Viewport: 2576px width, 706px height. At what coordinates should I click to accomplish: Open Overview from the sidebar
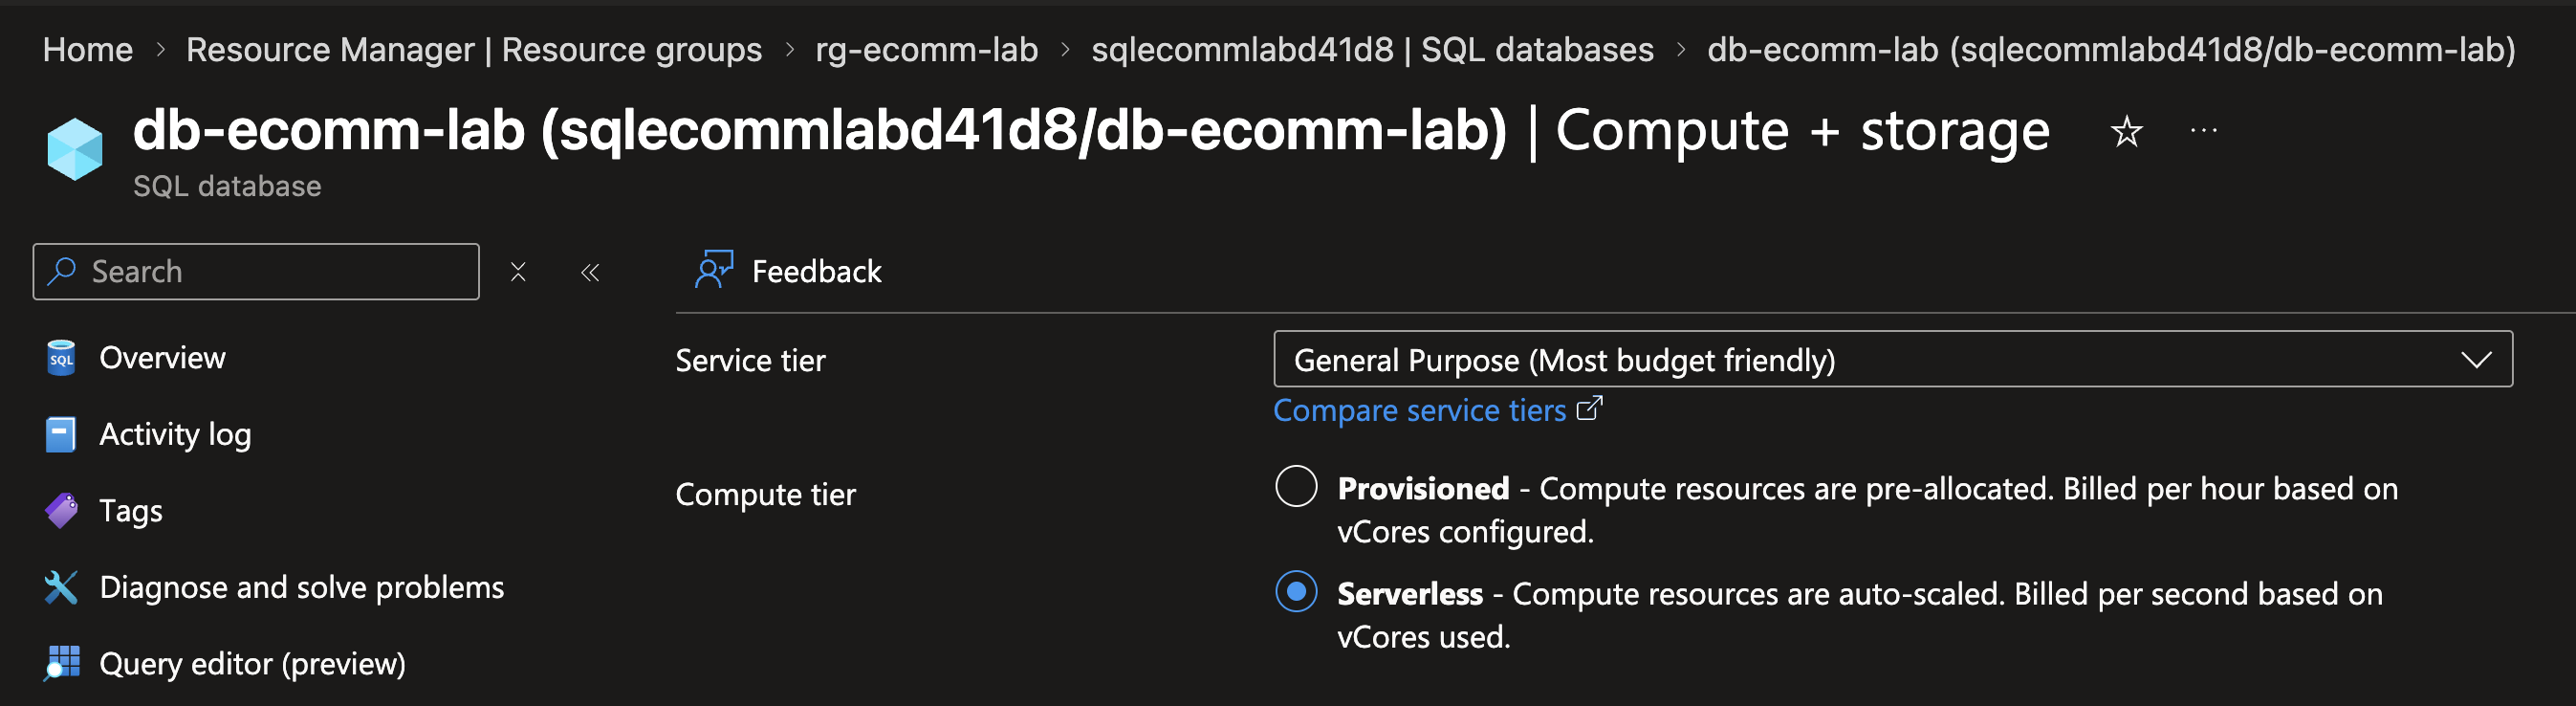pyautogui.click(x=162, y=358)
